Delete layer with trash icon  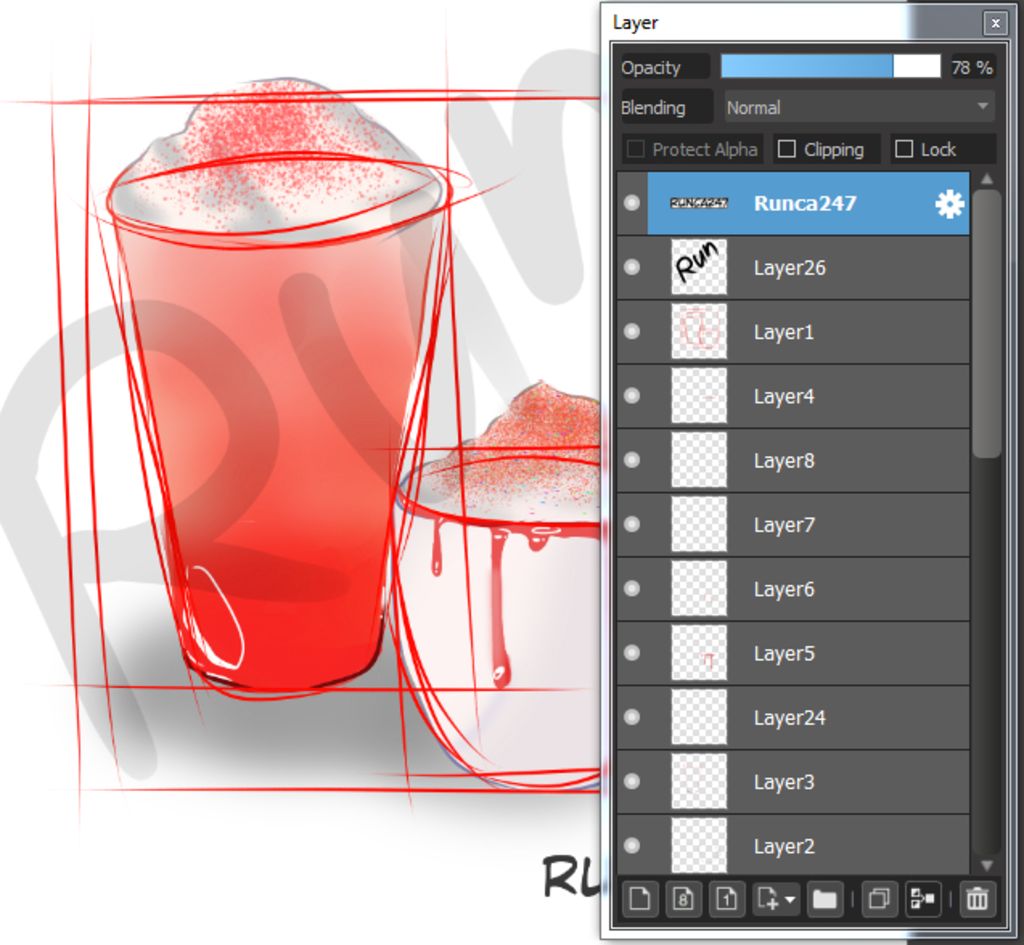(978, 899)
